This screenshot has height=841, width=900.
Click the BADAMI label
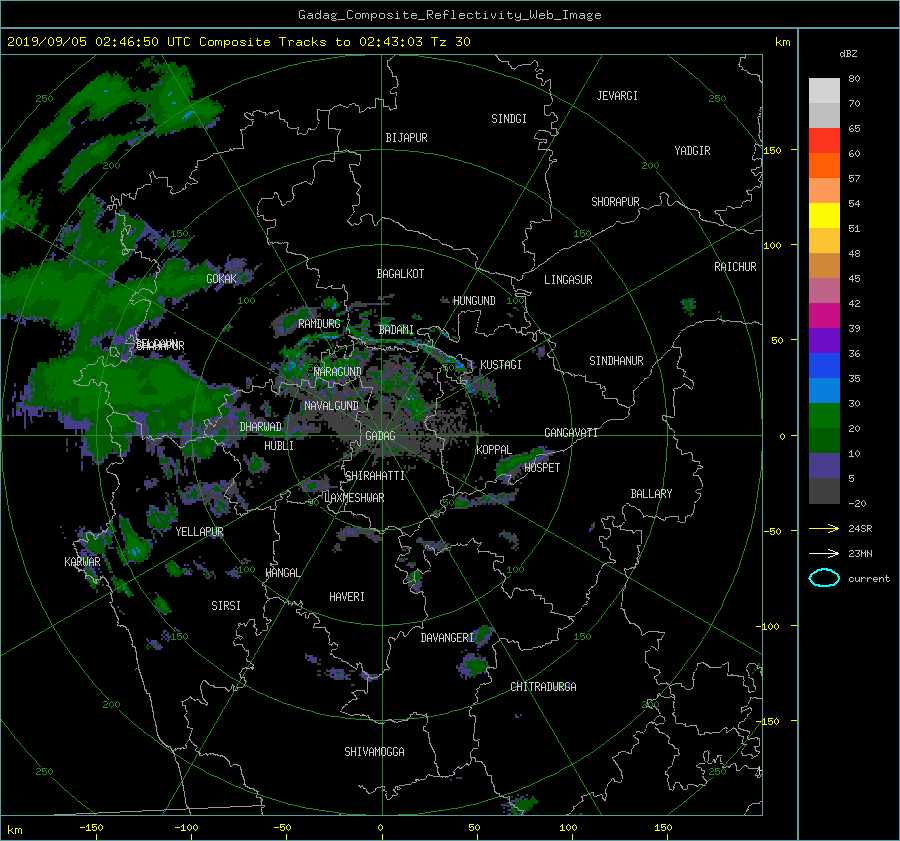tap(396, 330)
